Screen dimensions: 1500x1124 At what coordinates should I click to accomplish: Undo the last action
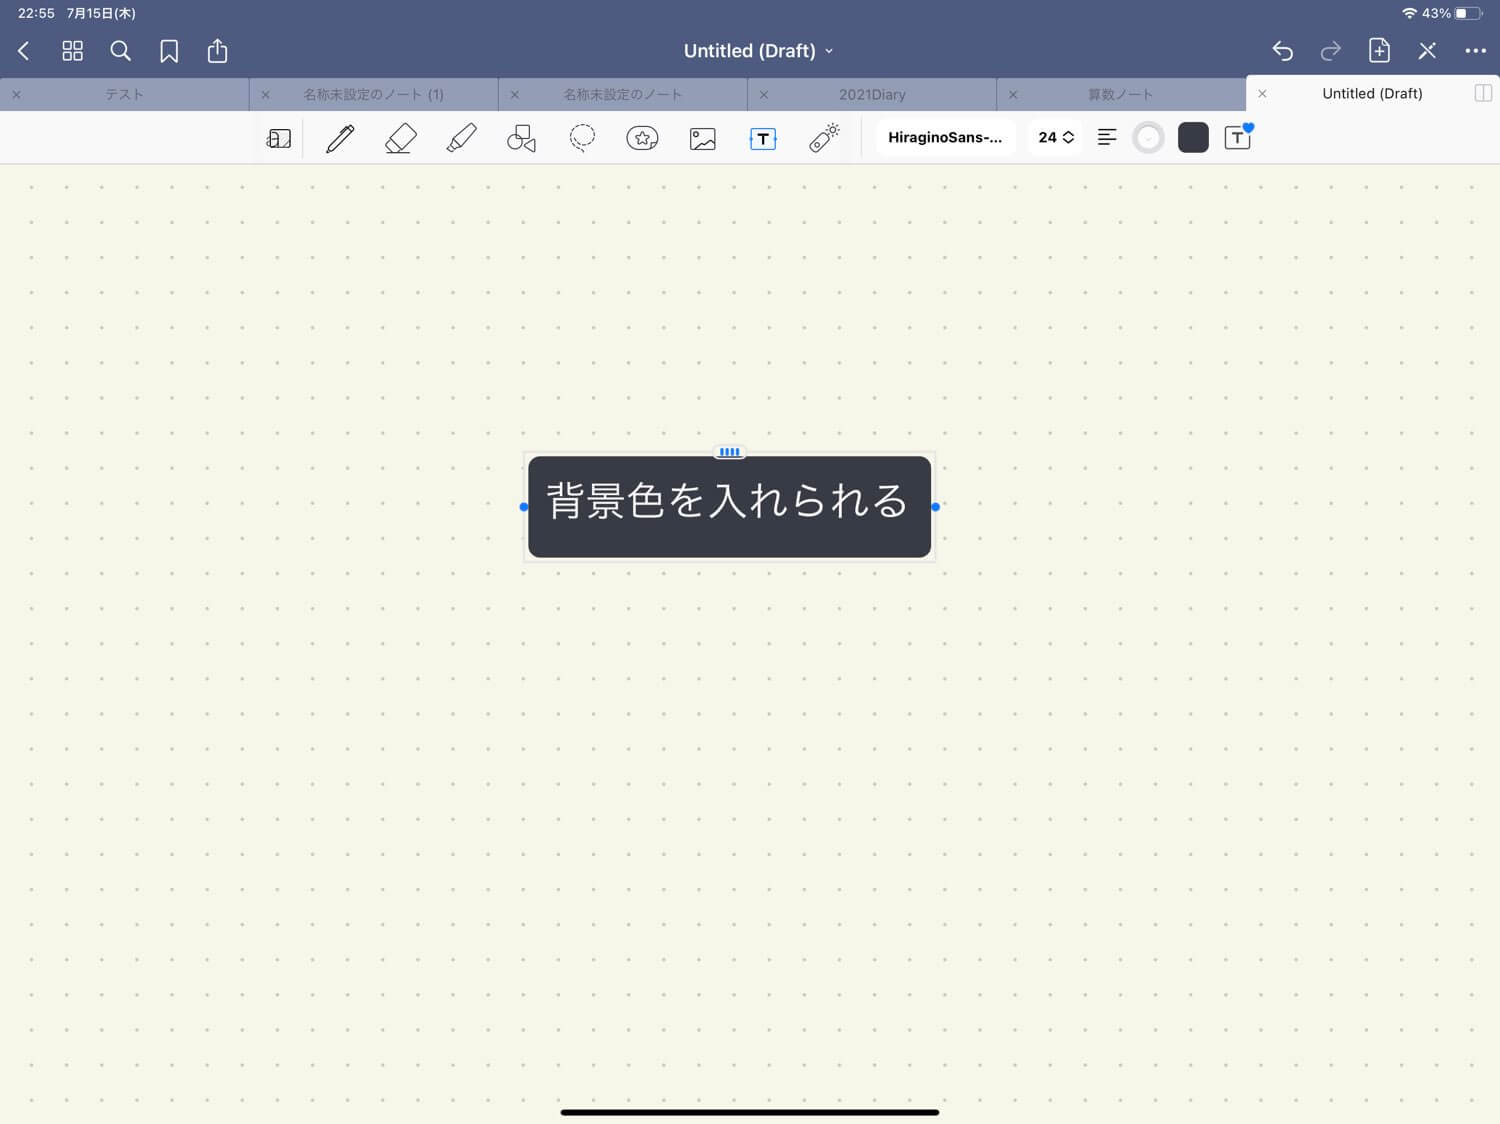click(1282, 51)
